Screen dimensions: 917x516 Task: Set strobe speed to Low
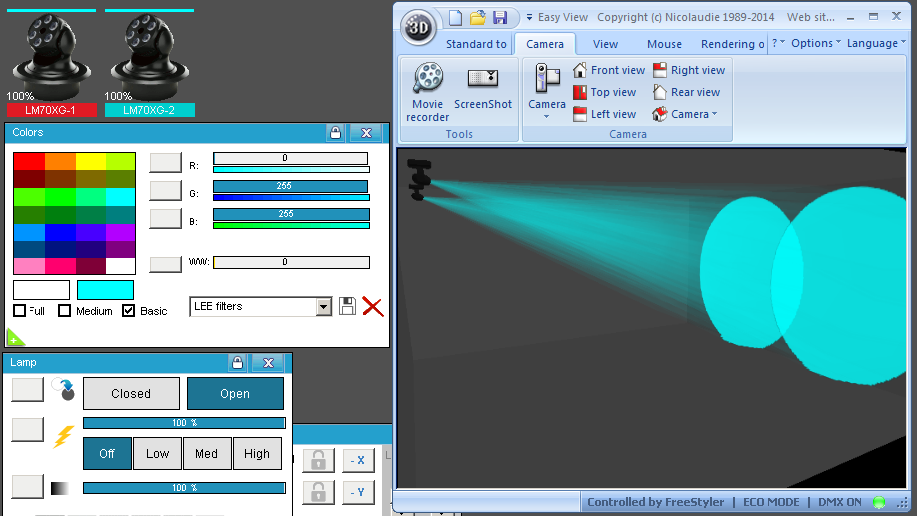click(x=157, y=453)
